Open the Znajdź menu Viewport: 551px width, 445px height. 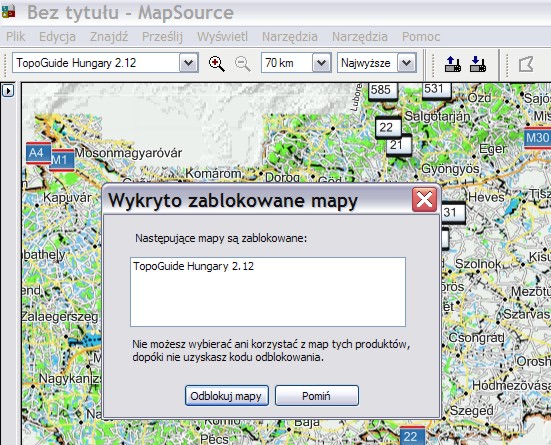tap(109, 37)
